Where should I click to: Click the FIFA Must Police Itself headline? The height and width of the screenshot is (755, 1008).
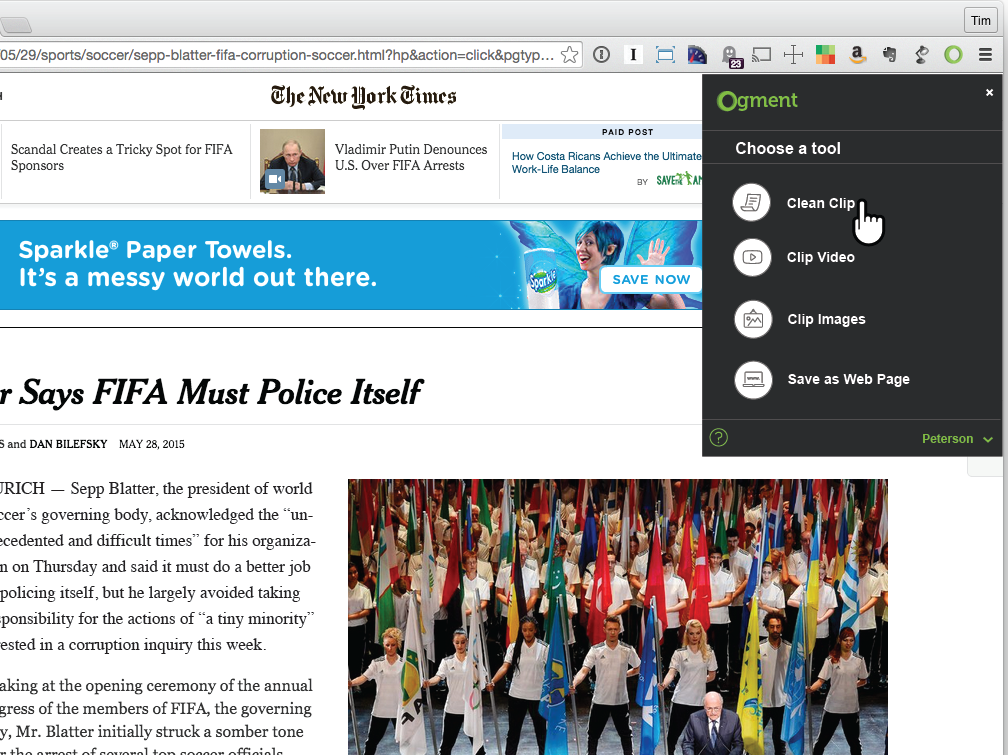pyautogui.click(x=212, y=393)
